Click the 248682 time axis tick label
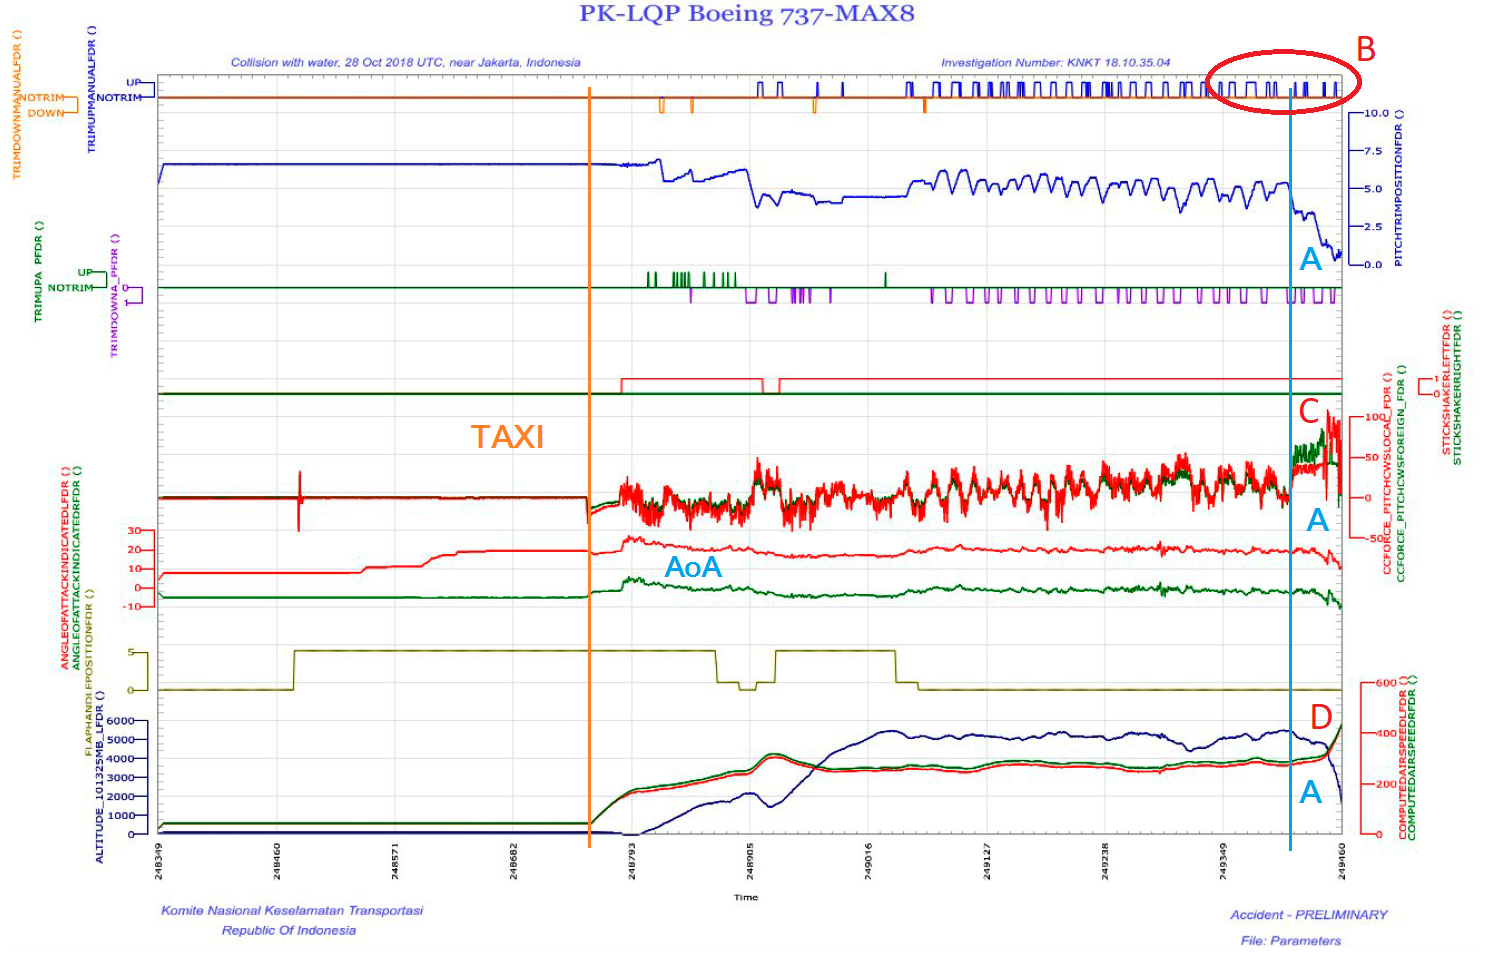 (514, 861)
